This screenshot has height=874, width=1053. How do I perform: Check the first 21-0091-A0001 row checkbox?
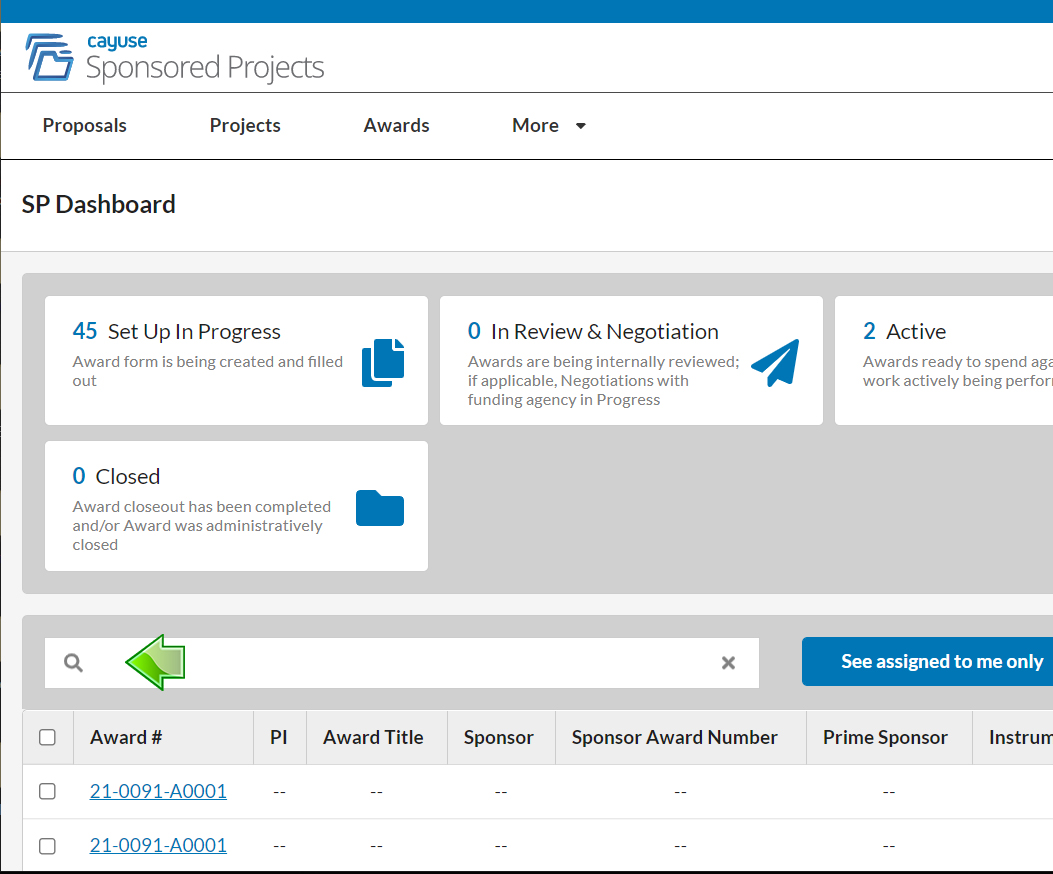point(48,791)
